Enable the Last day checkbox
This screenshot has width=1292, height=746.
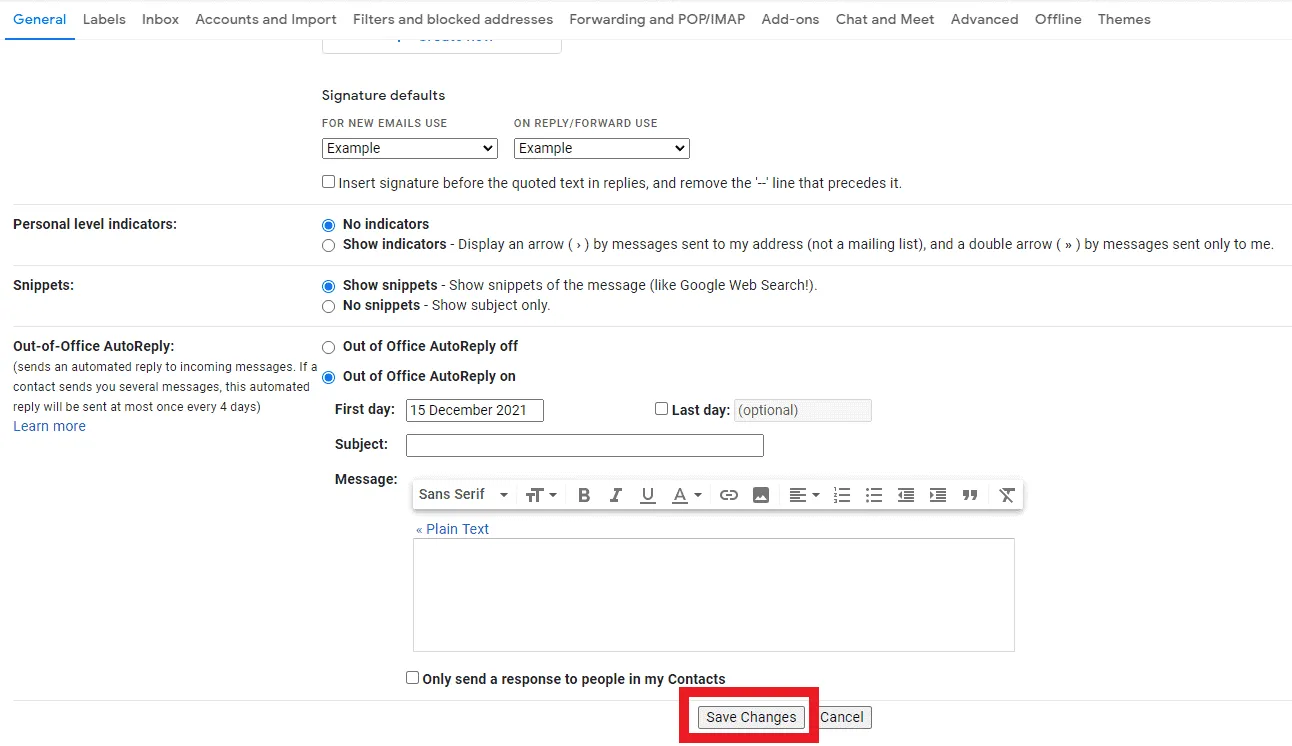click(x=661, y=408)
